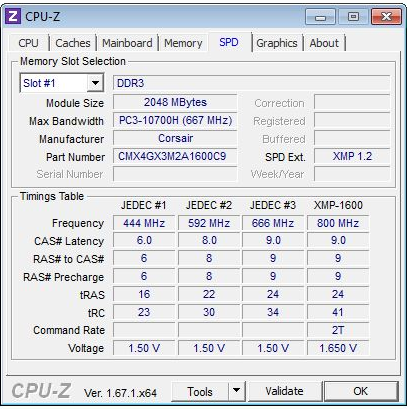Viewport: 414px width, 409px height.
Task: Minimize the CPU-Z window
Action: point(320,17)
